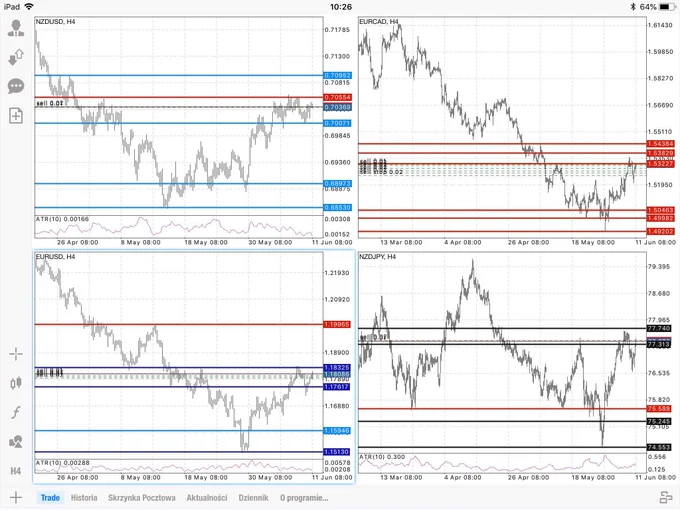Select the EURUSD, H4 chart title

56,257
